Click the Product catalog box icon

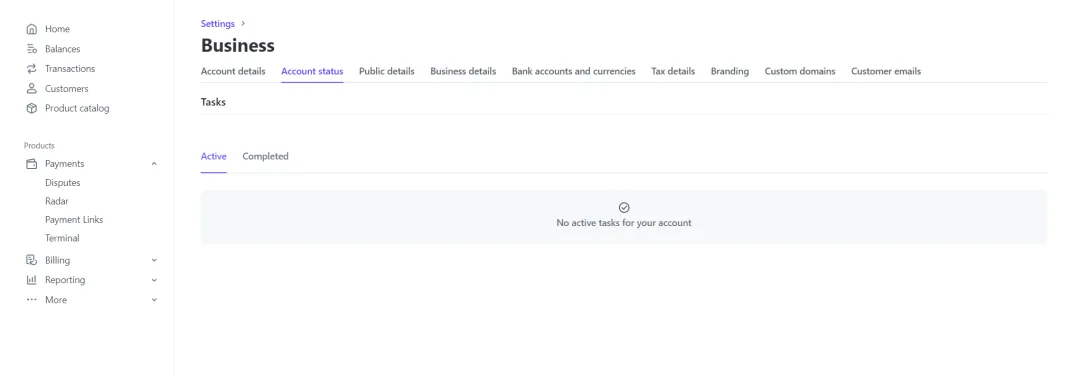pos(31,108)
